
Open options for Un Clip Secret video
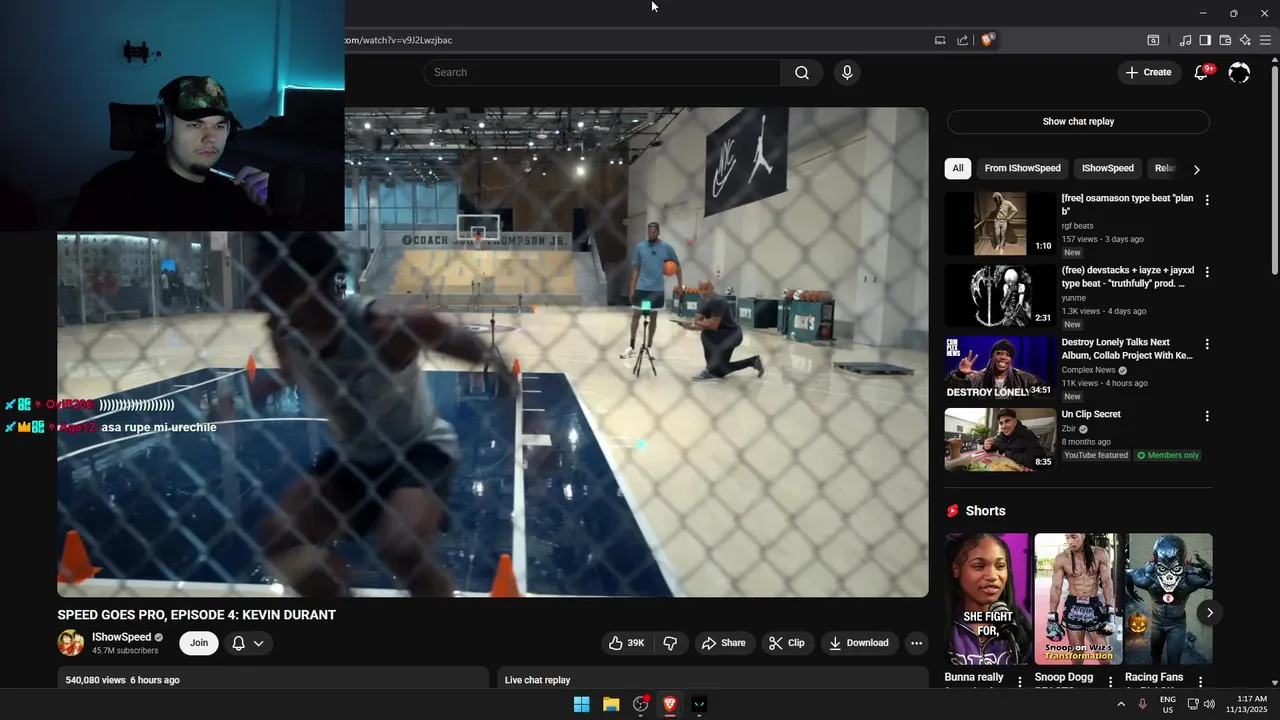point(1207,416)
